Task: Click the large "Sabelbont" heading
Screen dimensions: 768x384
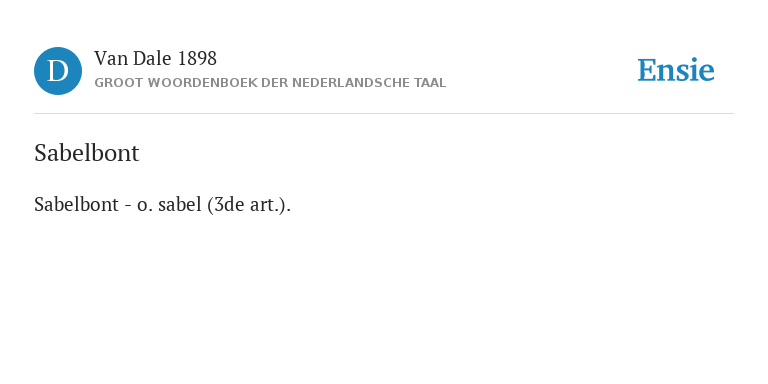Action: [87, 153]
